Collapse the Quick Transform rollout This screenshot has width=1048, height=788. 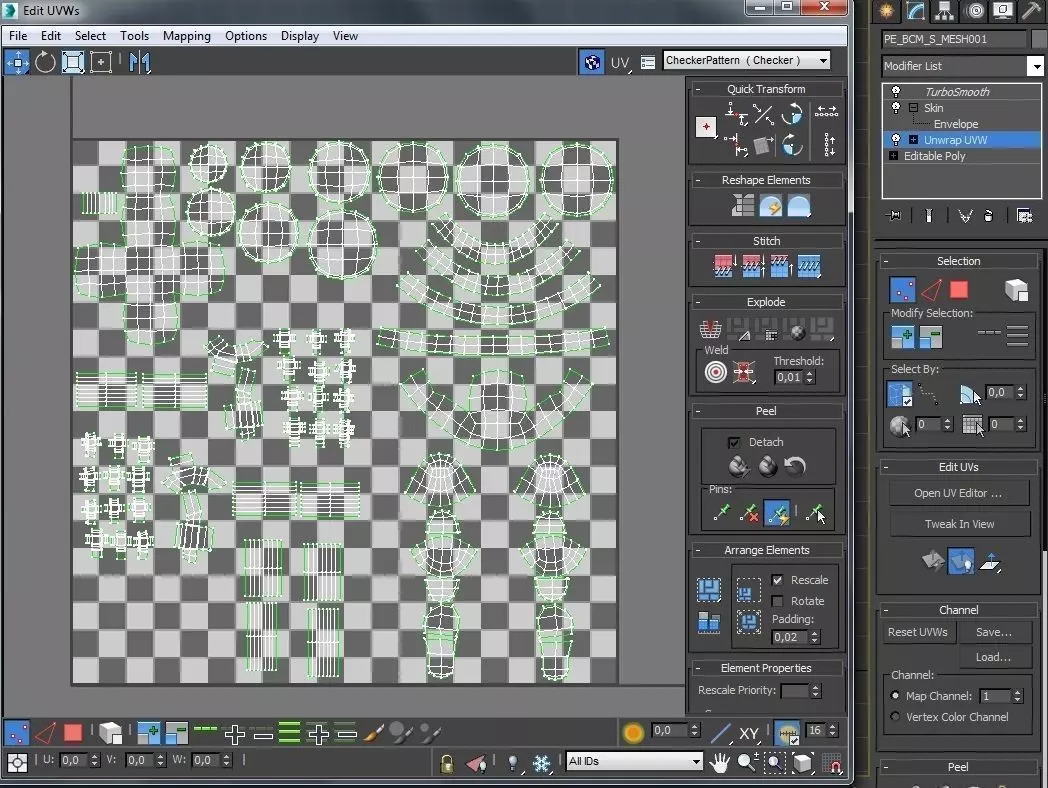pos(698,90)
